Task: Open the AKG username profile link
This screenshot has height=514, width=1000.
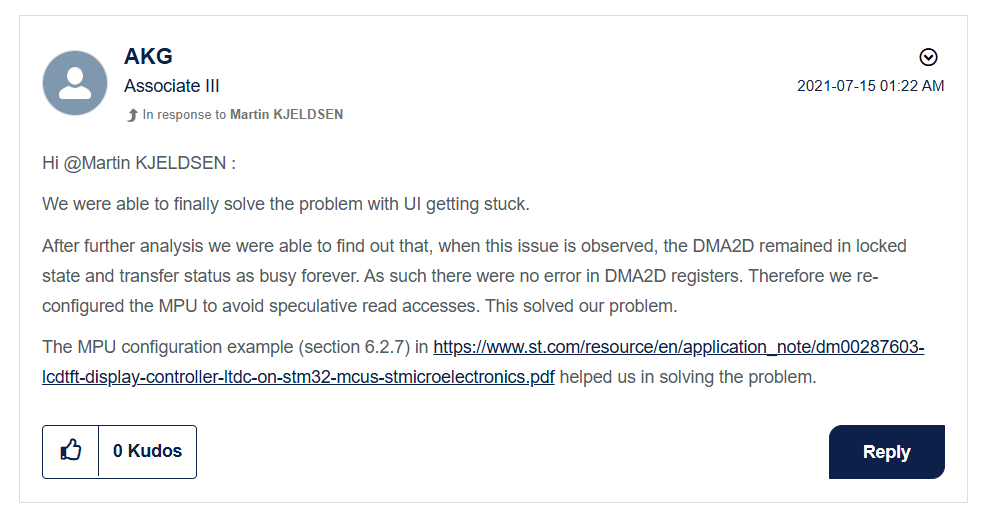Action: (x=148, y=56)
